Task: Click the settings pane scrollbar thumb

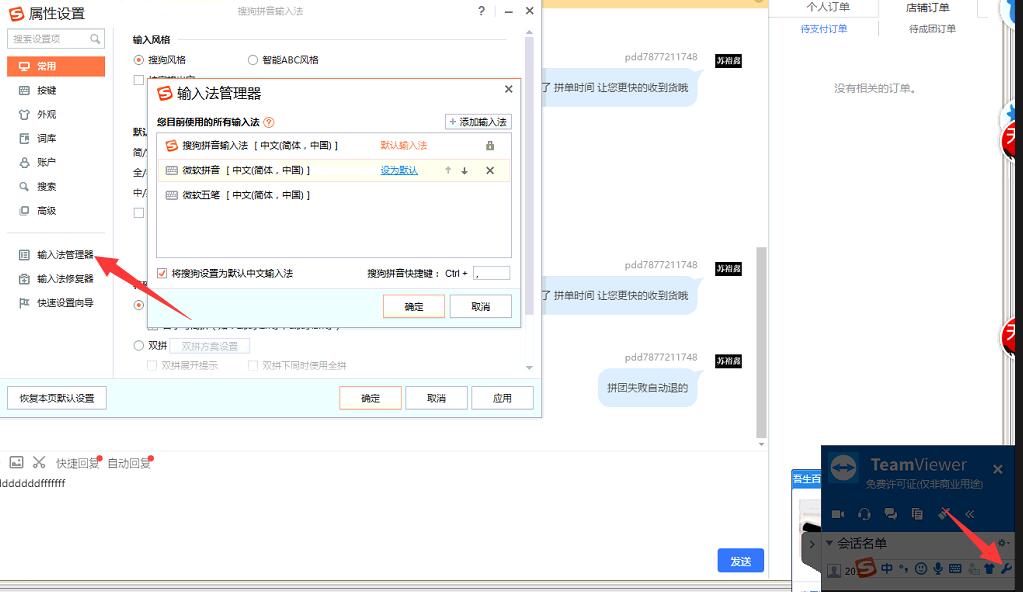Action: (x=529, y=176)
